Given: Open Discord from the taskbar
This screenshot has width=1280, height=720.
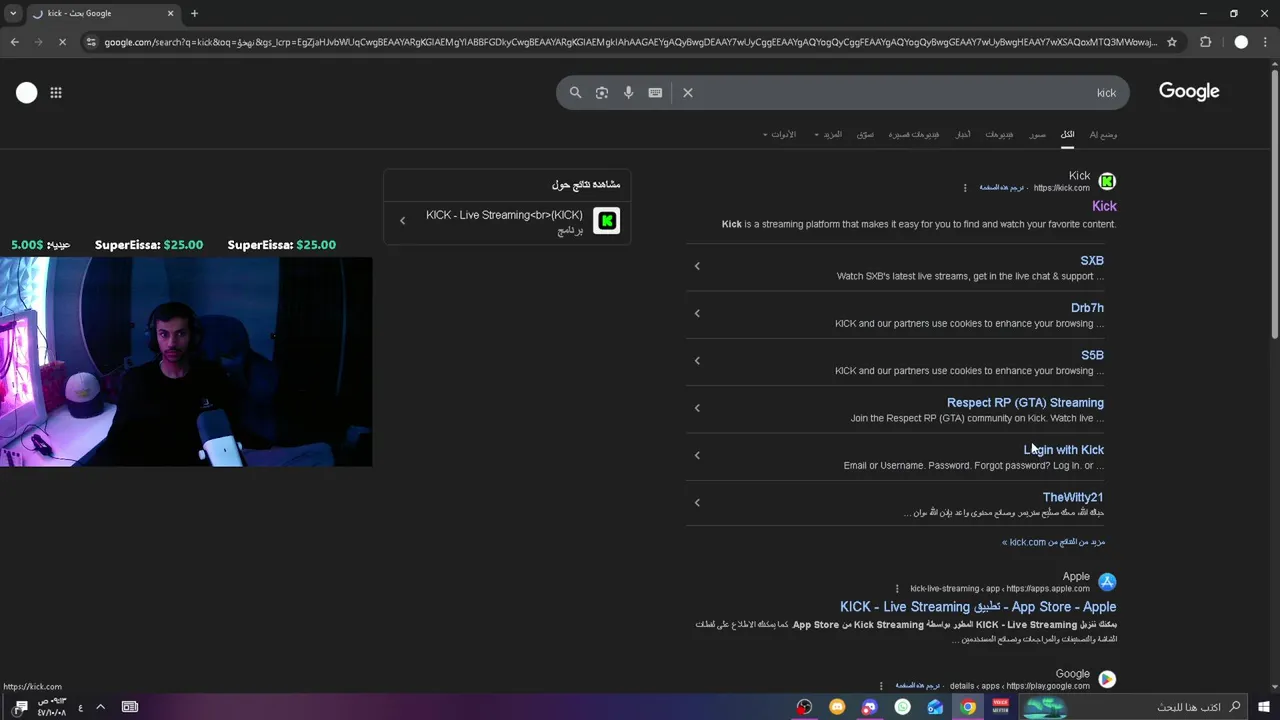Looking at the screenshot, I should 870,707.
